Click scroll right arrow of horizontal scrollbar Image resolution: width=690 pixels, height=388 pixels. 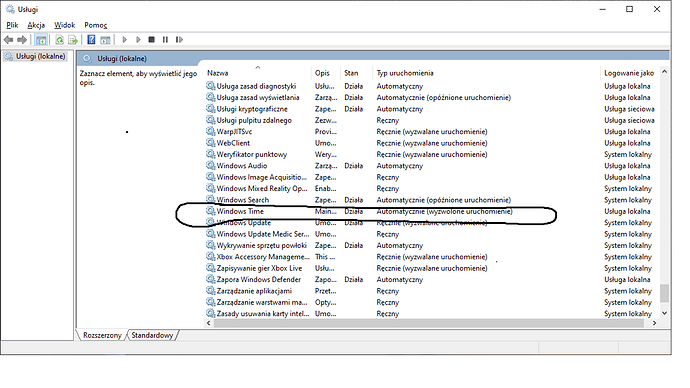click(x=654, y=323)
